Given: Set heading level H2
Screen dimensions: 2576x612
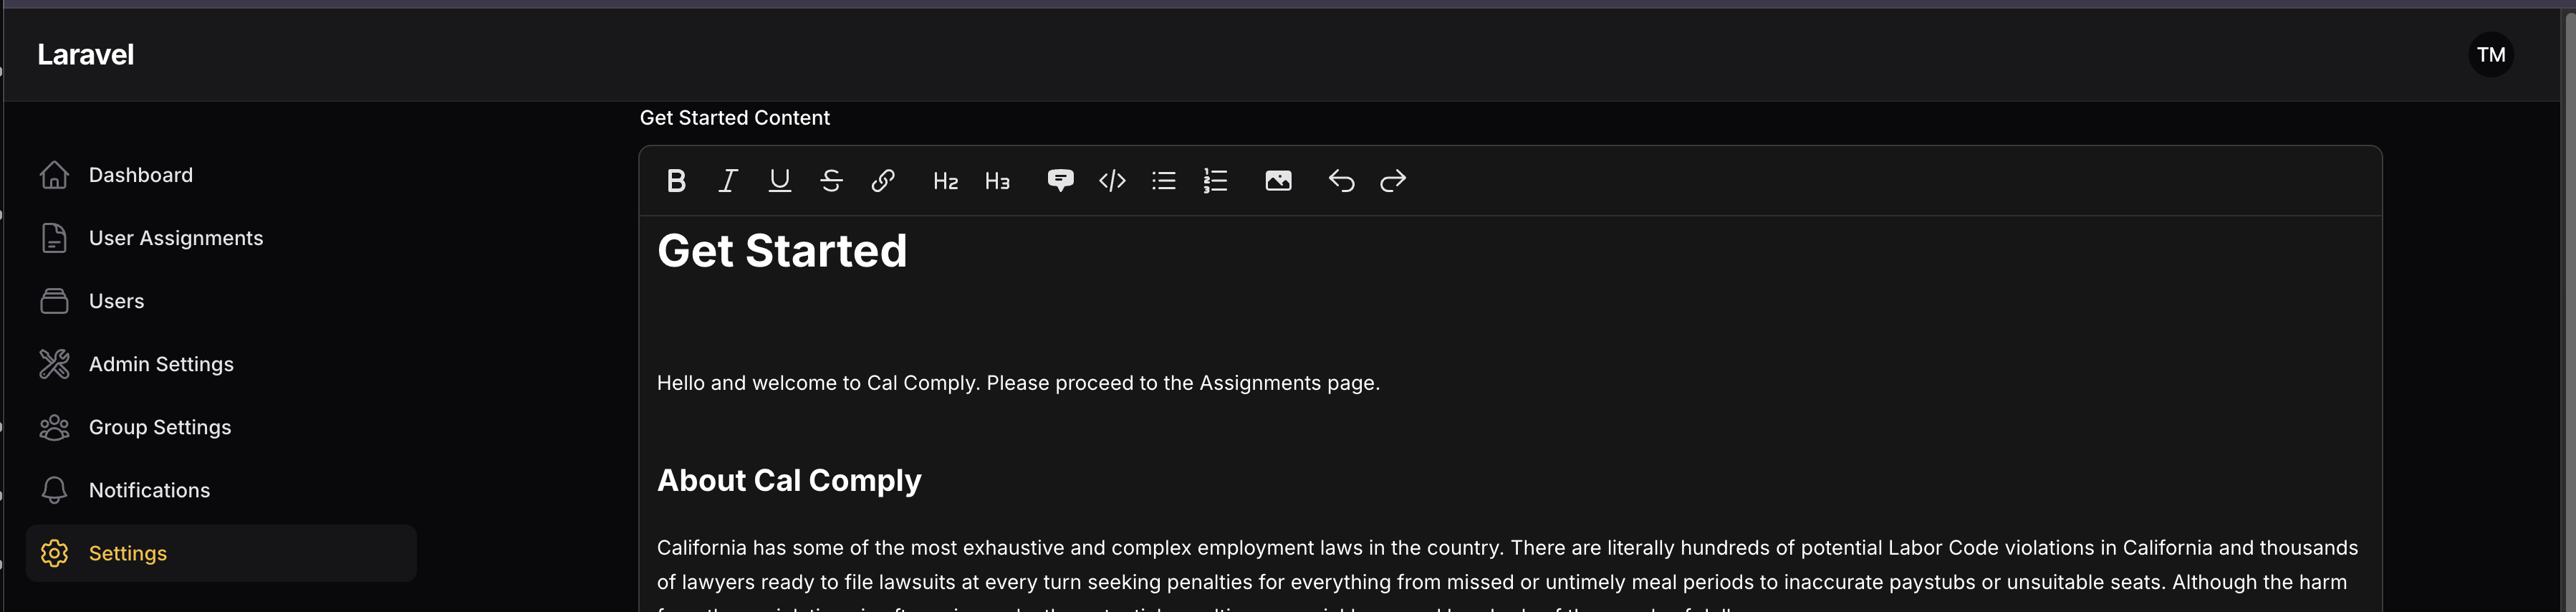Looking at the screenshot, I should coord(945,181).
